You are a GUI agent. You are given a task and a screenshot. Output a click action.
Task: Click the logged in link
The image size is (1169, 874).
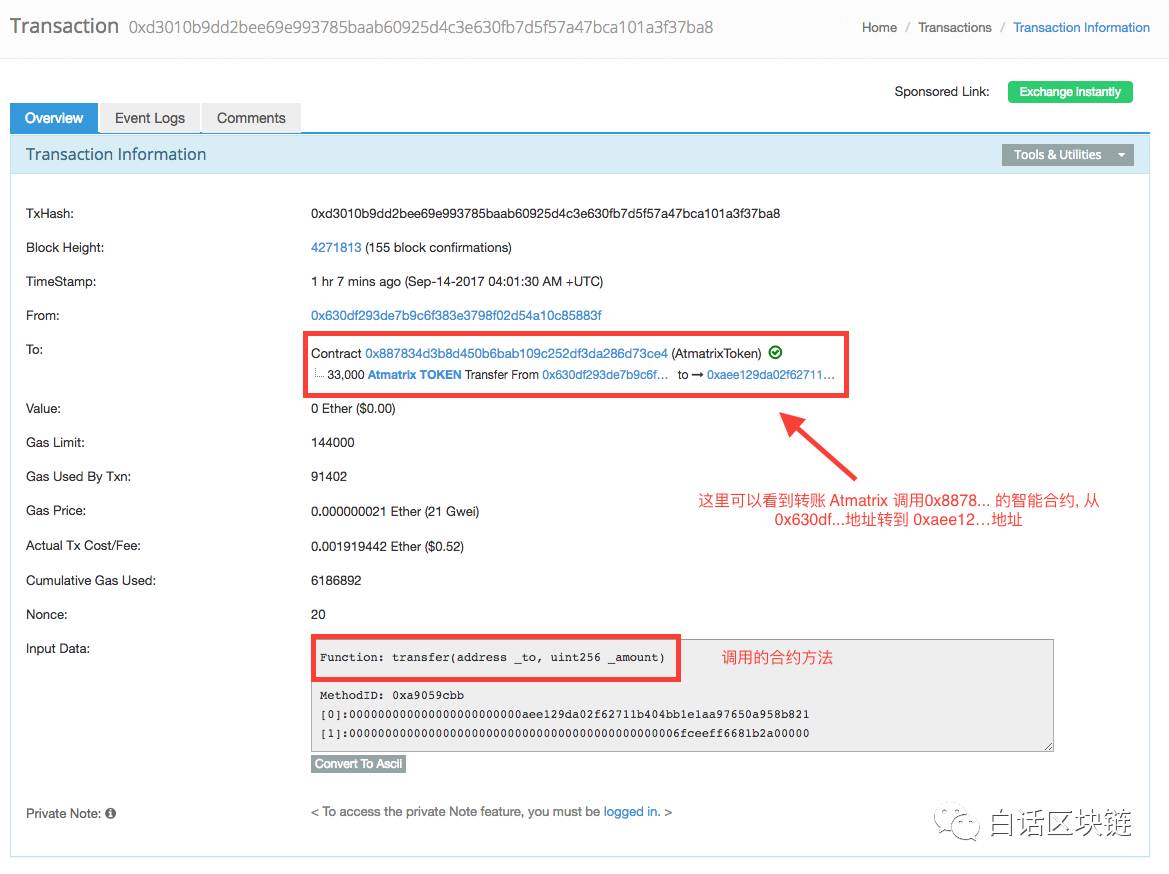point(631,811)
